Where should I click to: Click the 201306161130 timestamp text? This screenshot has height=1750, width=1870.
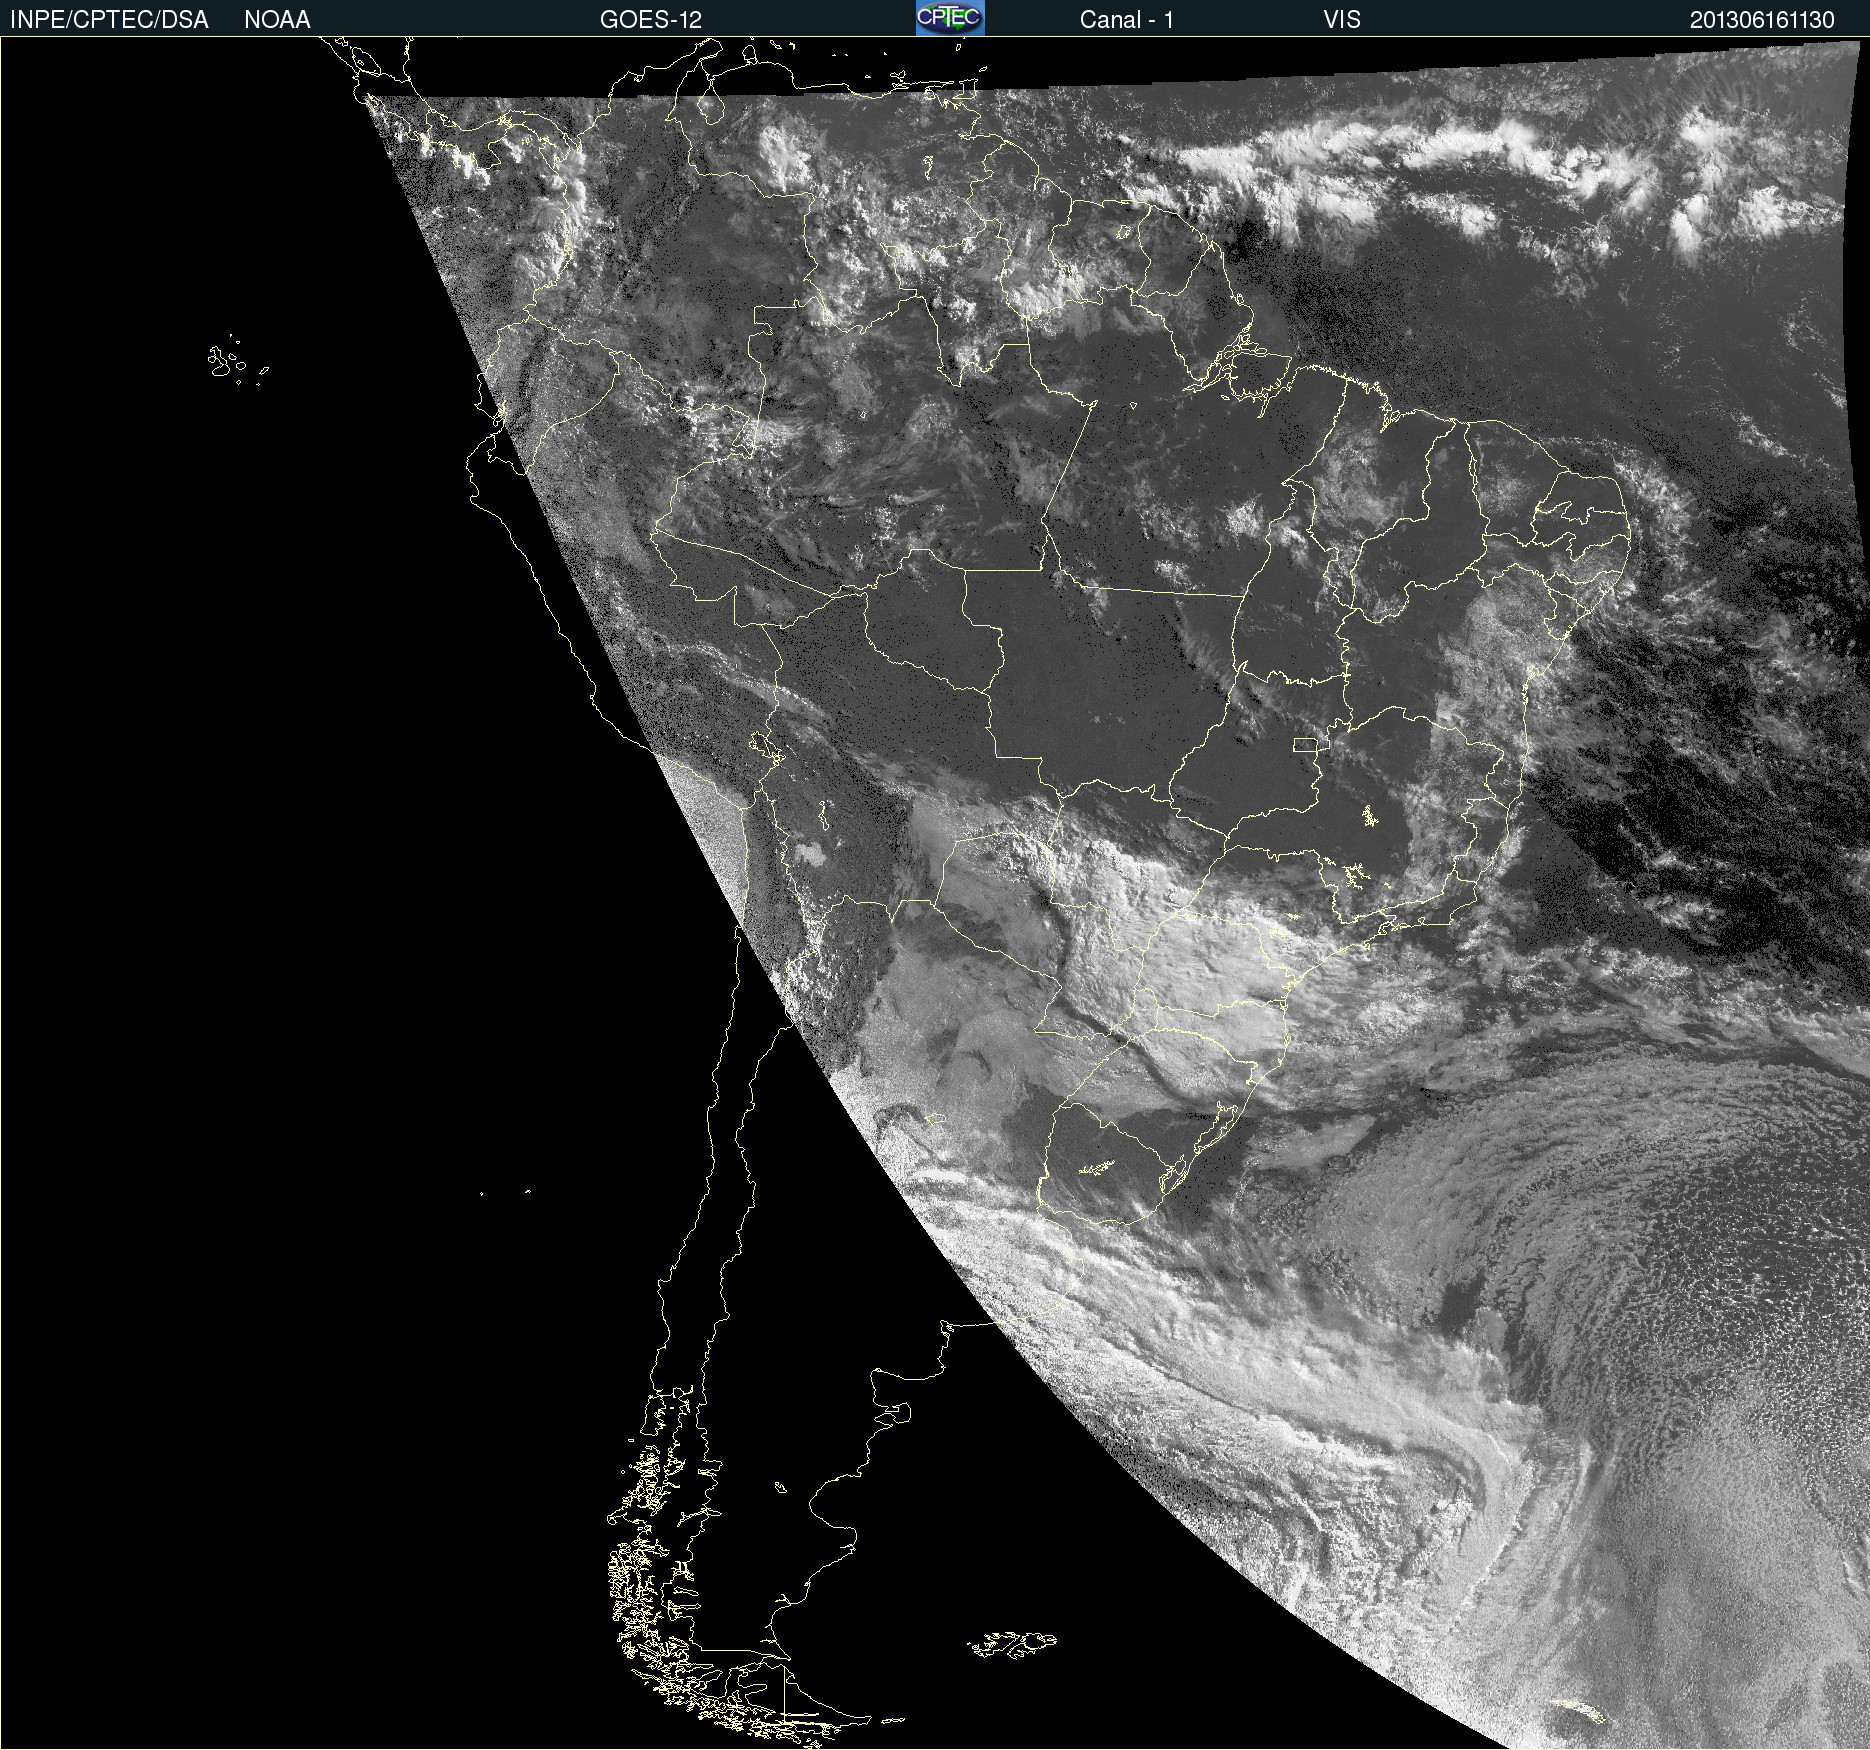[1762, 20]
